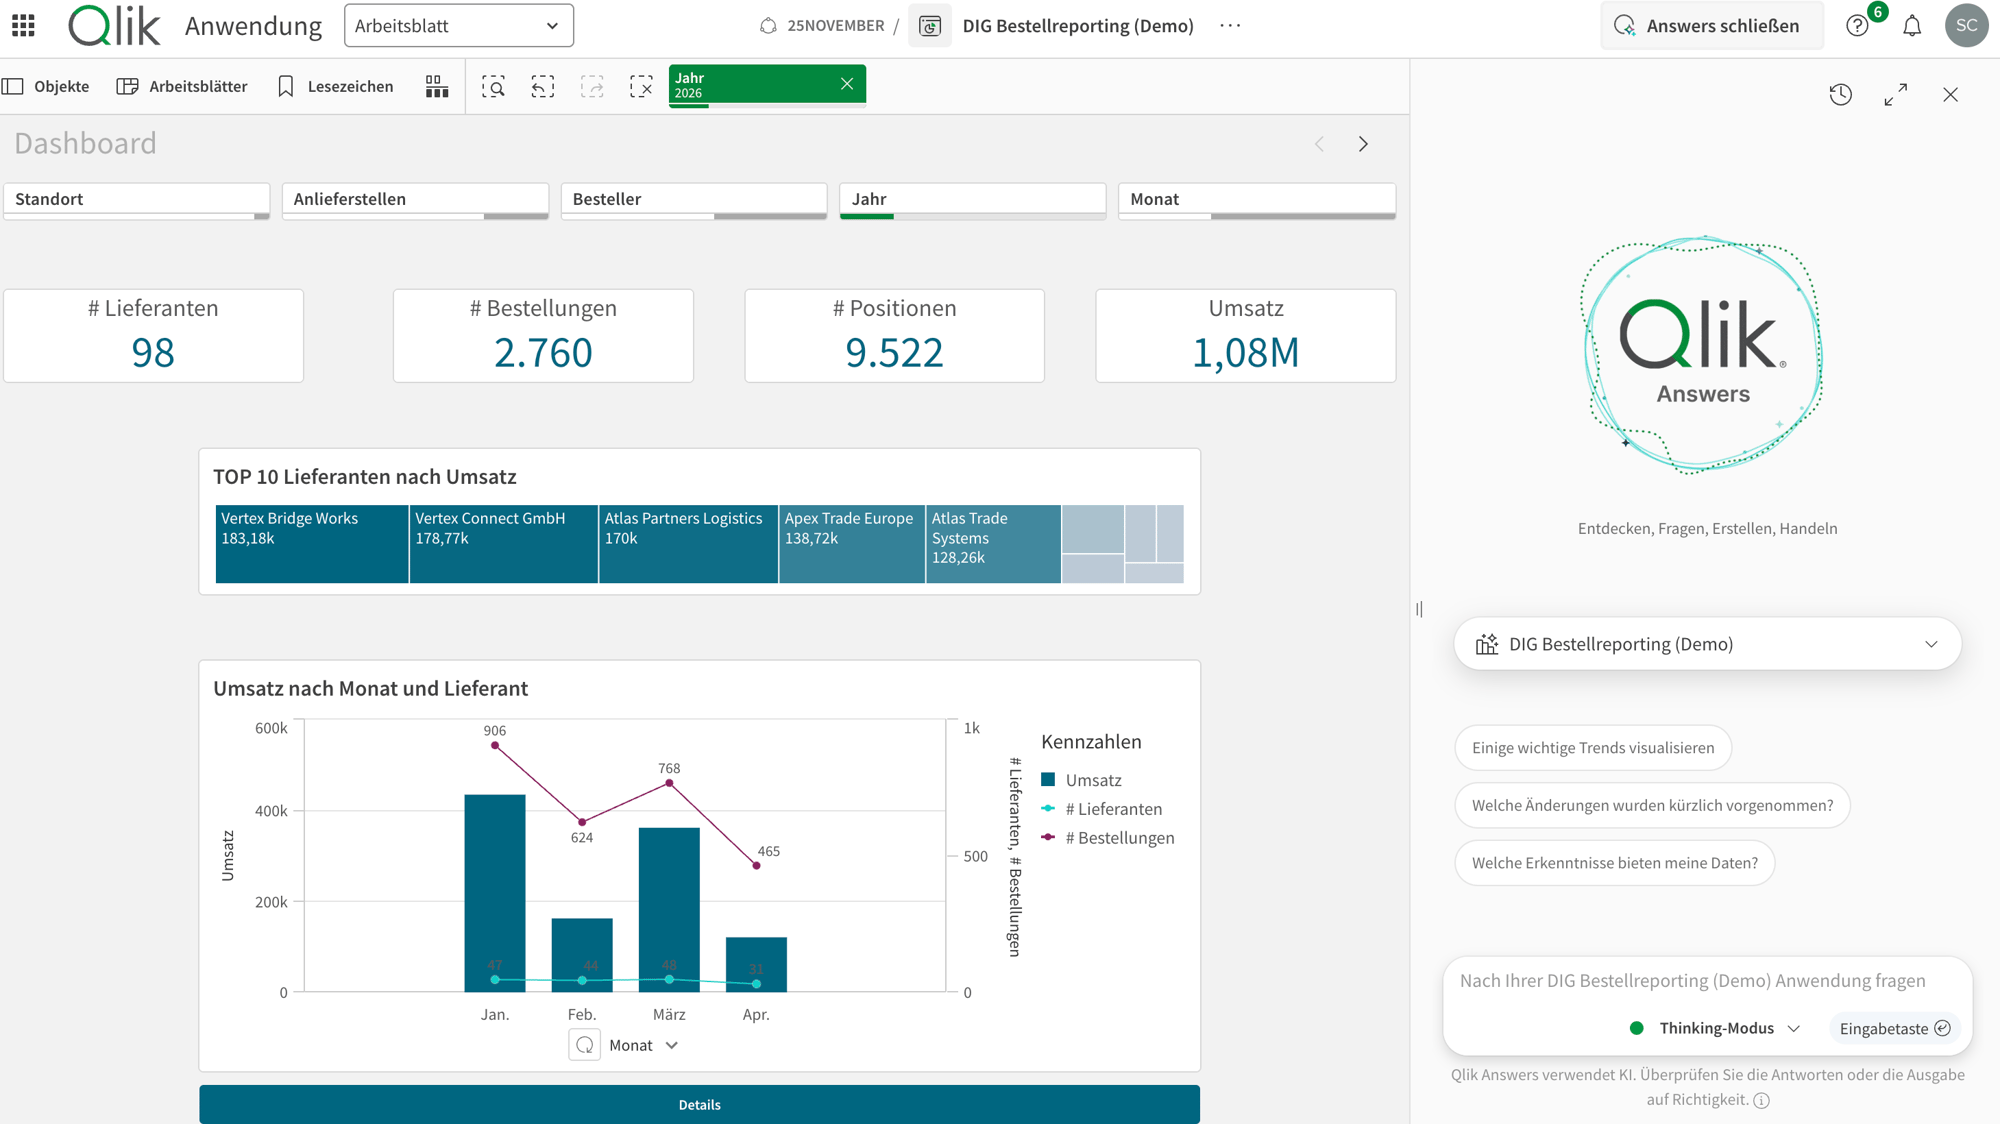Open the Standort filter pane

(137, 199)
